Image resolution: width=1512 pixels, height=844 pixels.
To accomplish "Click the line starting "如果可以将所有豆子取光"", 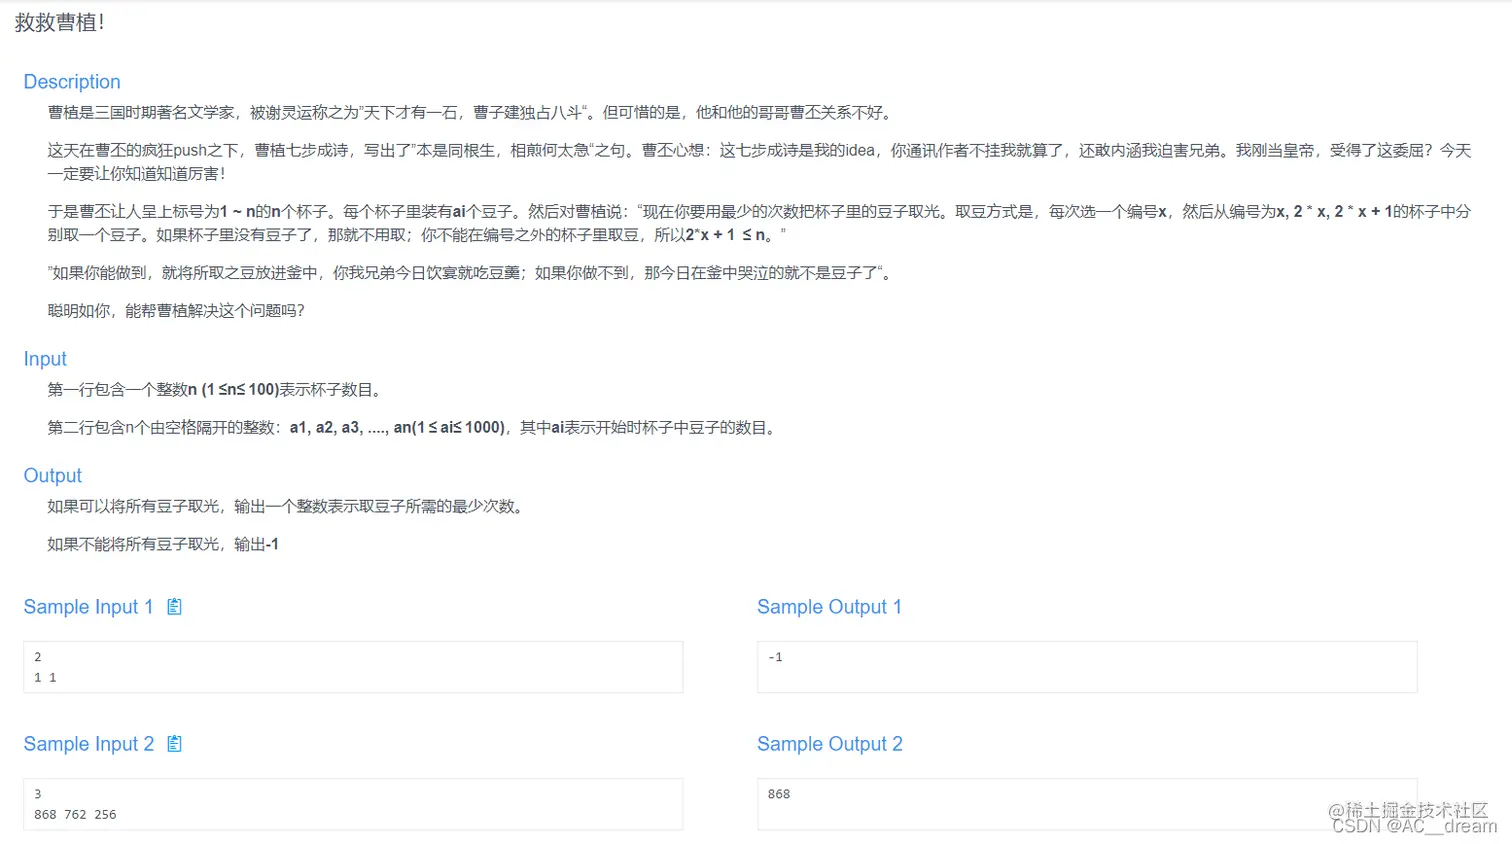I will point(285,507).
